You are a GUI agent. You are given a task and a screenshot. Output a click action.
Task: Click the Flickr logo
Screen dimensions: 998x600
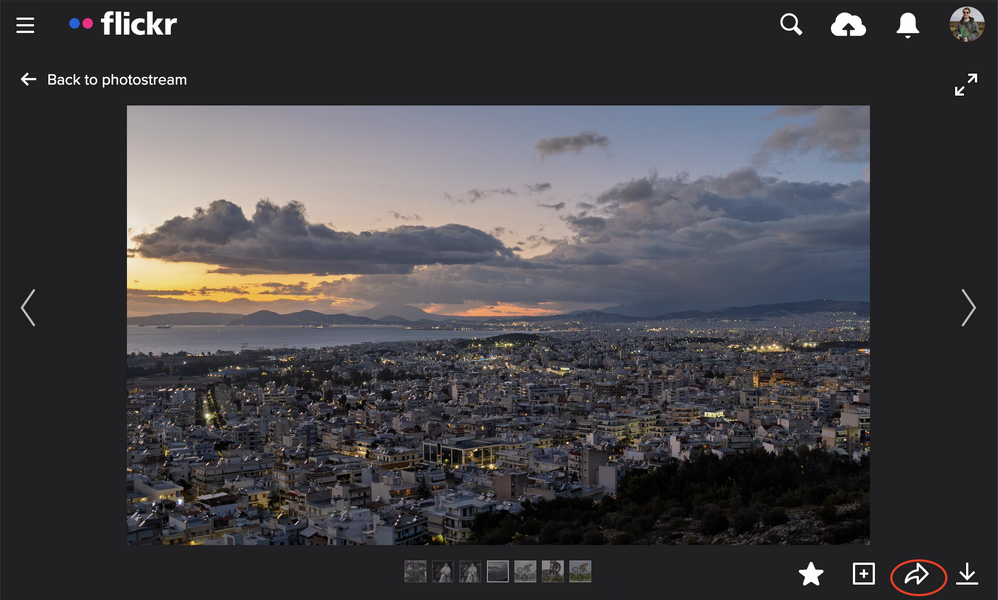[x=123, y=25]
